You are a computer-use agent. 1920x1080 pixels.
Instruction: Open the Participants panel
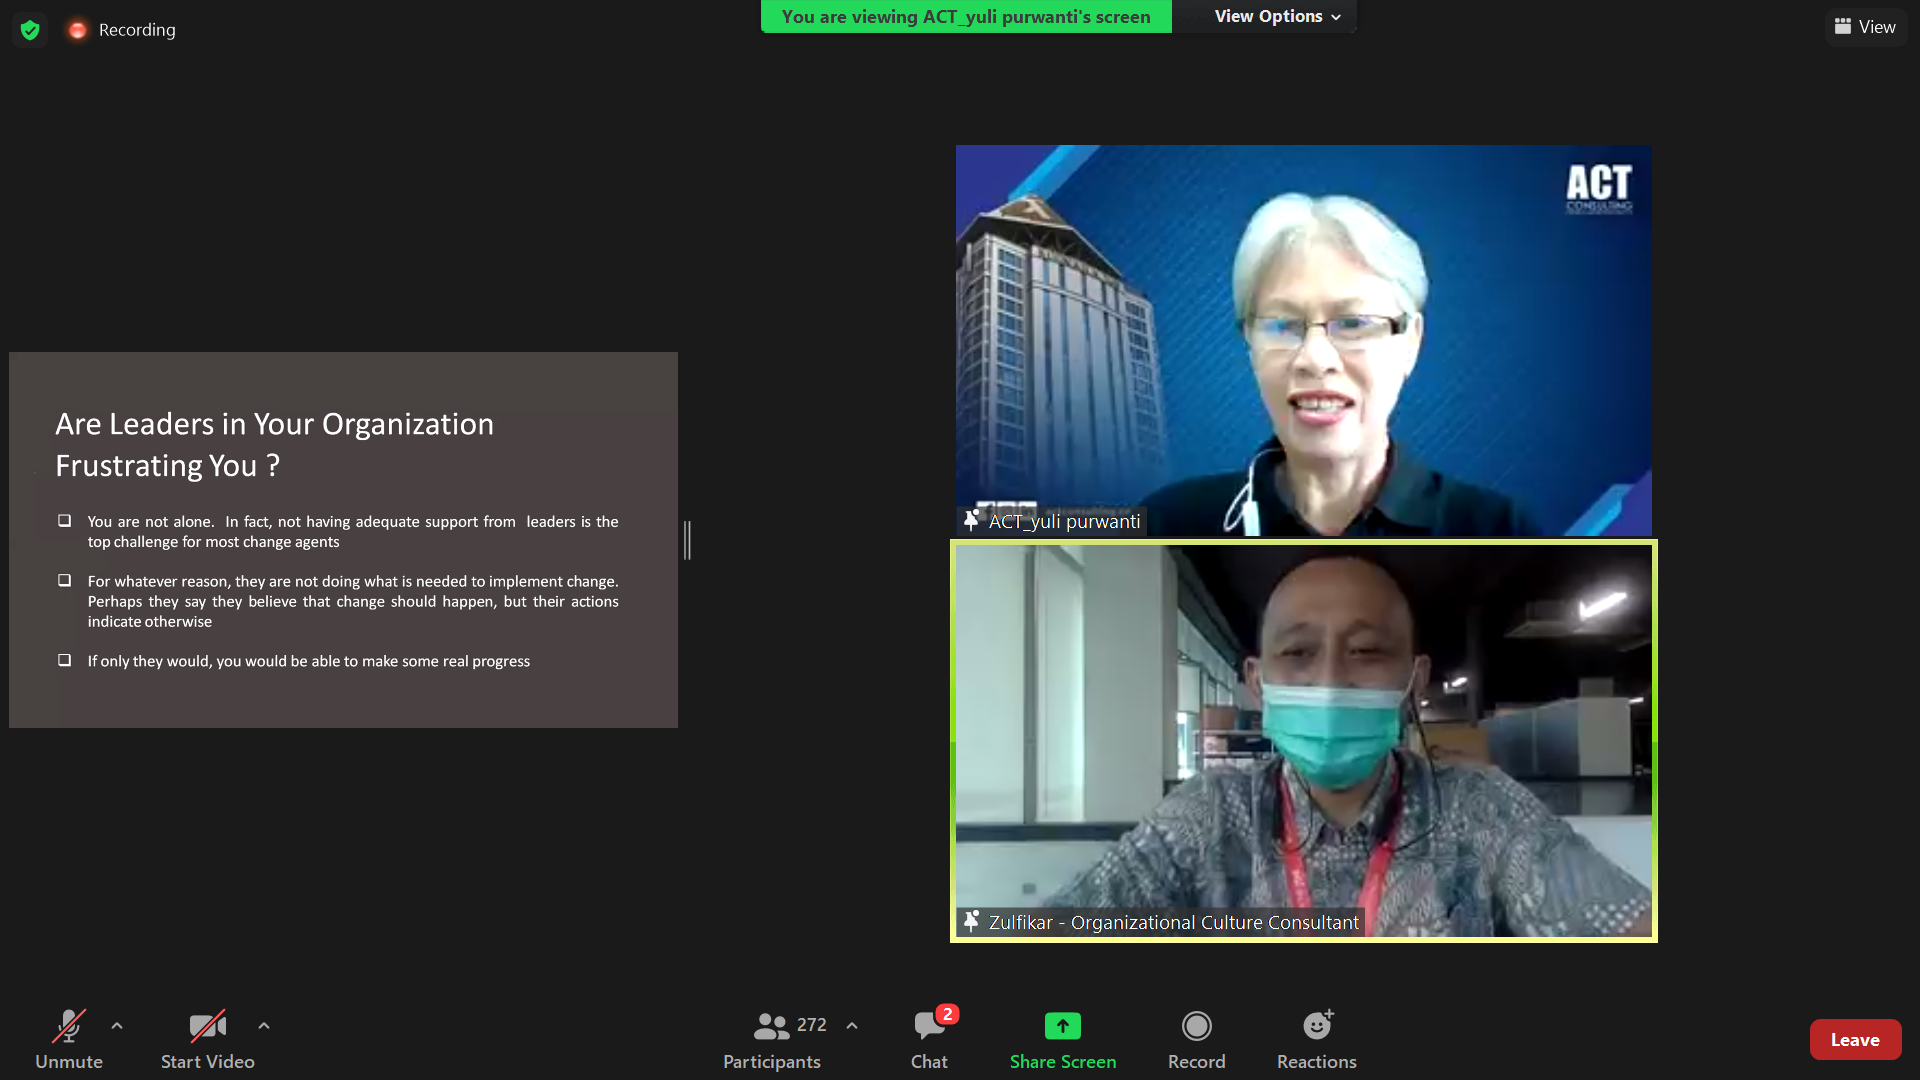[771, 1039]
